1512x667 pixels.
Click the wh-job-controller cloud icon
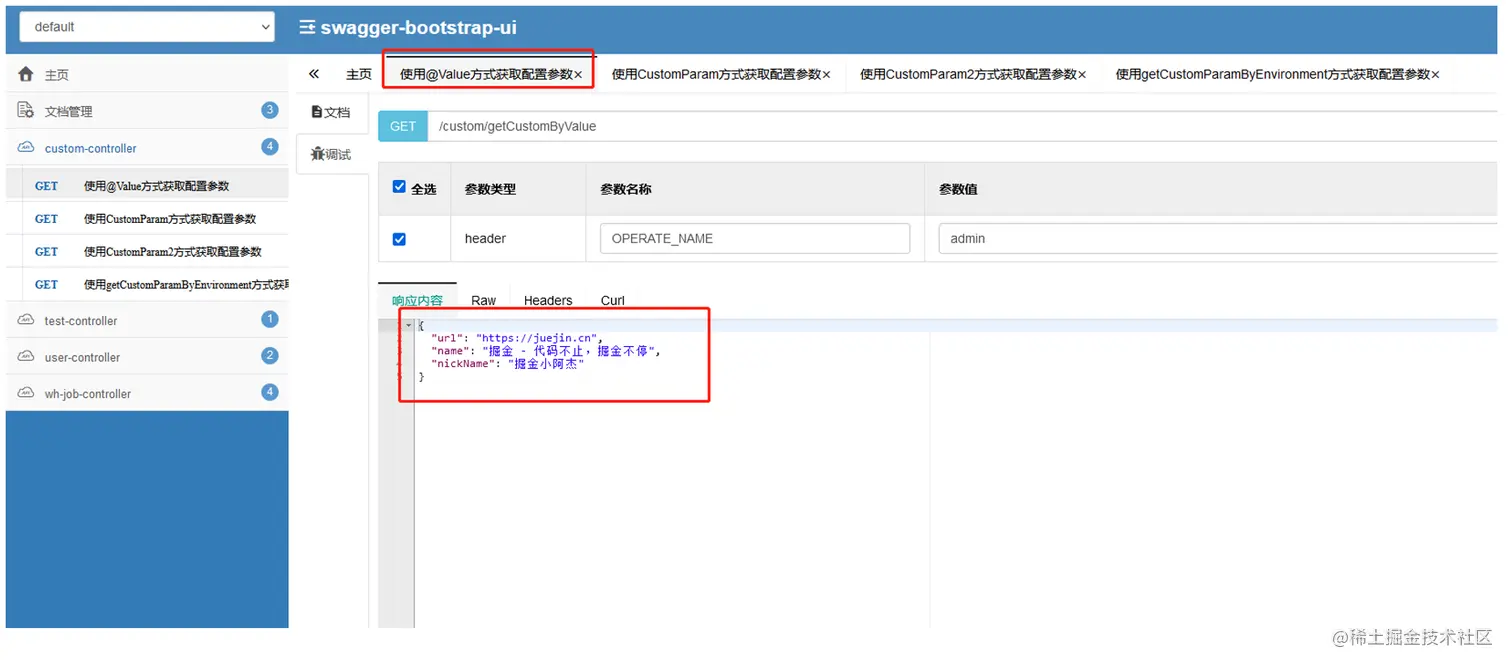[26, 393]
